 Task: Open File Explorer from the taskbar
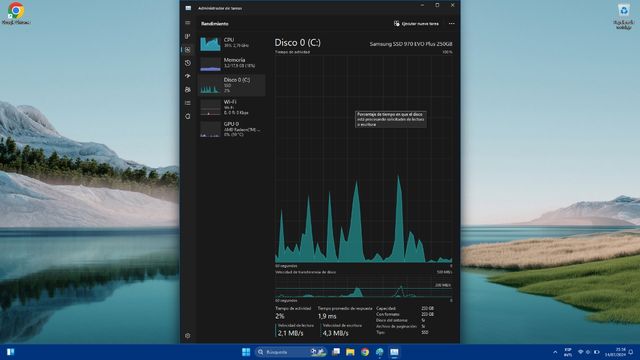tap(350, 352)
